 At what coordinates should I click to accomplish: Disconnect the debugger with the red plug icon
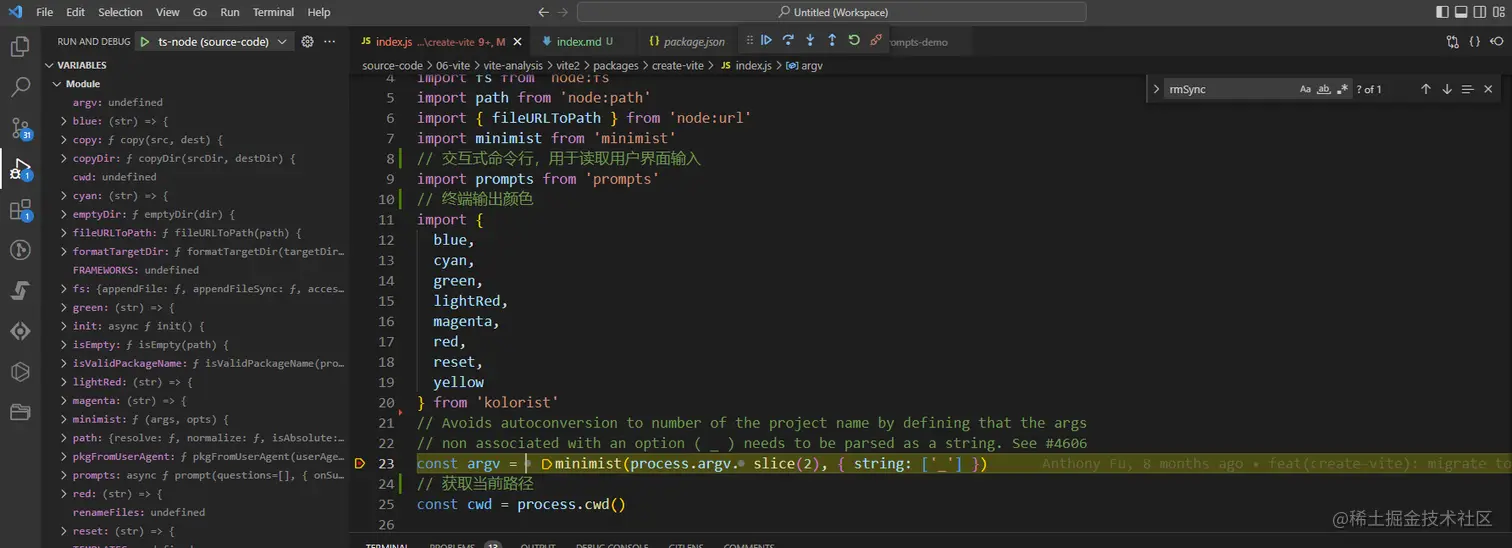tap(876, 40)
